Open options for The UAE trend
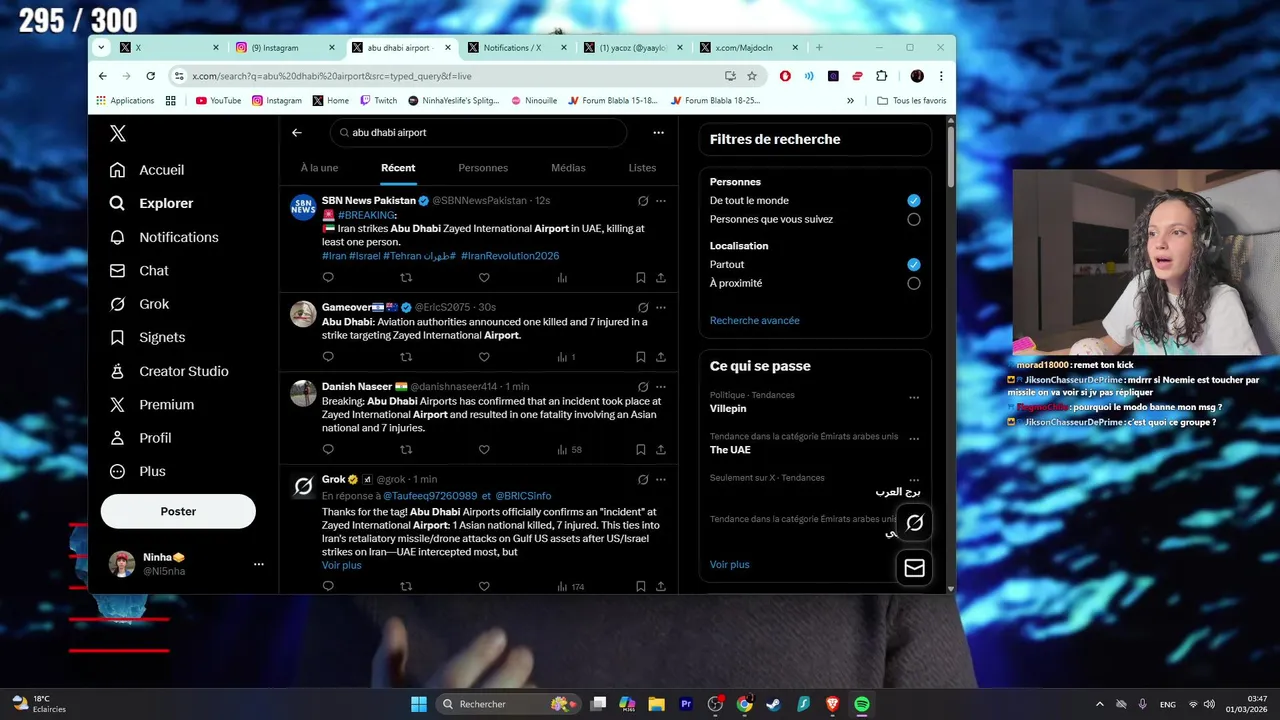 914,438
